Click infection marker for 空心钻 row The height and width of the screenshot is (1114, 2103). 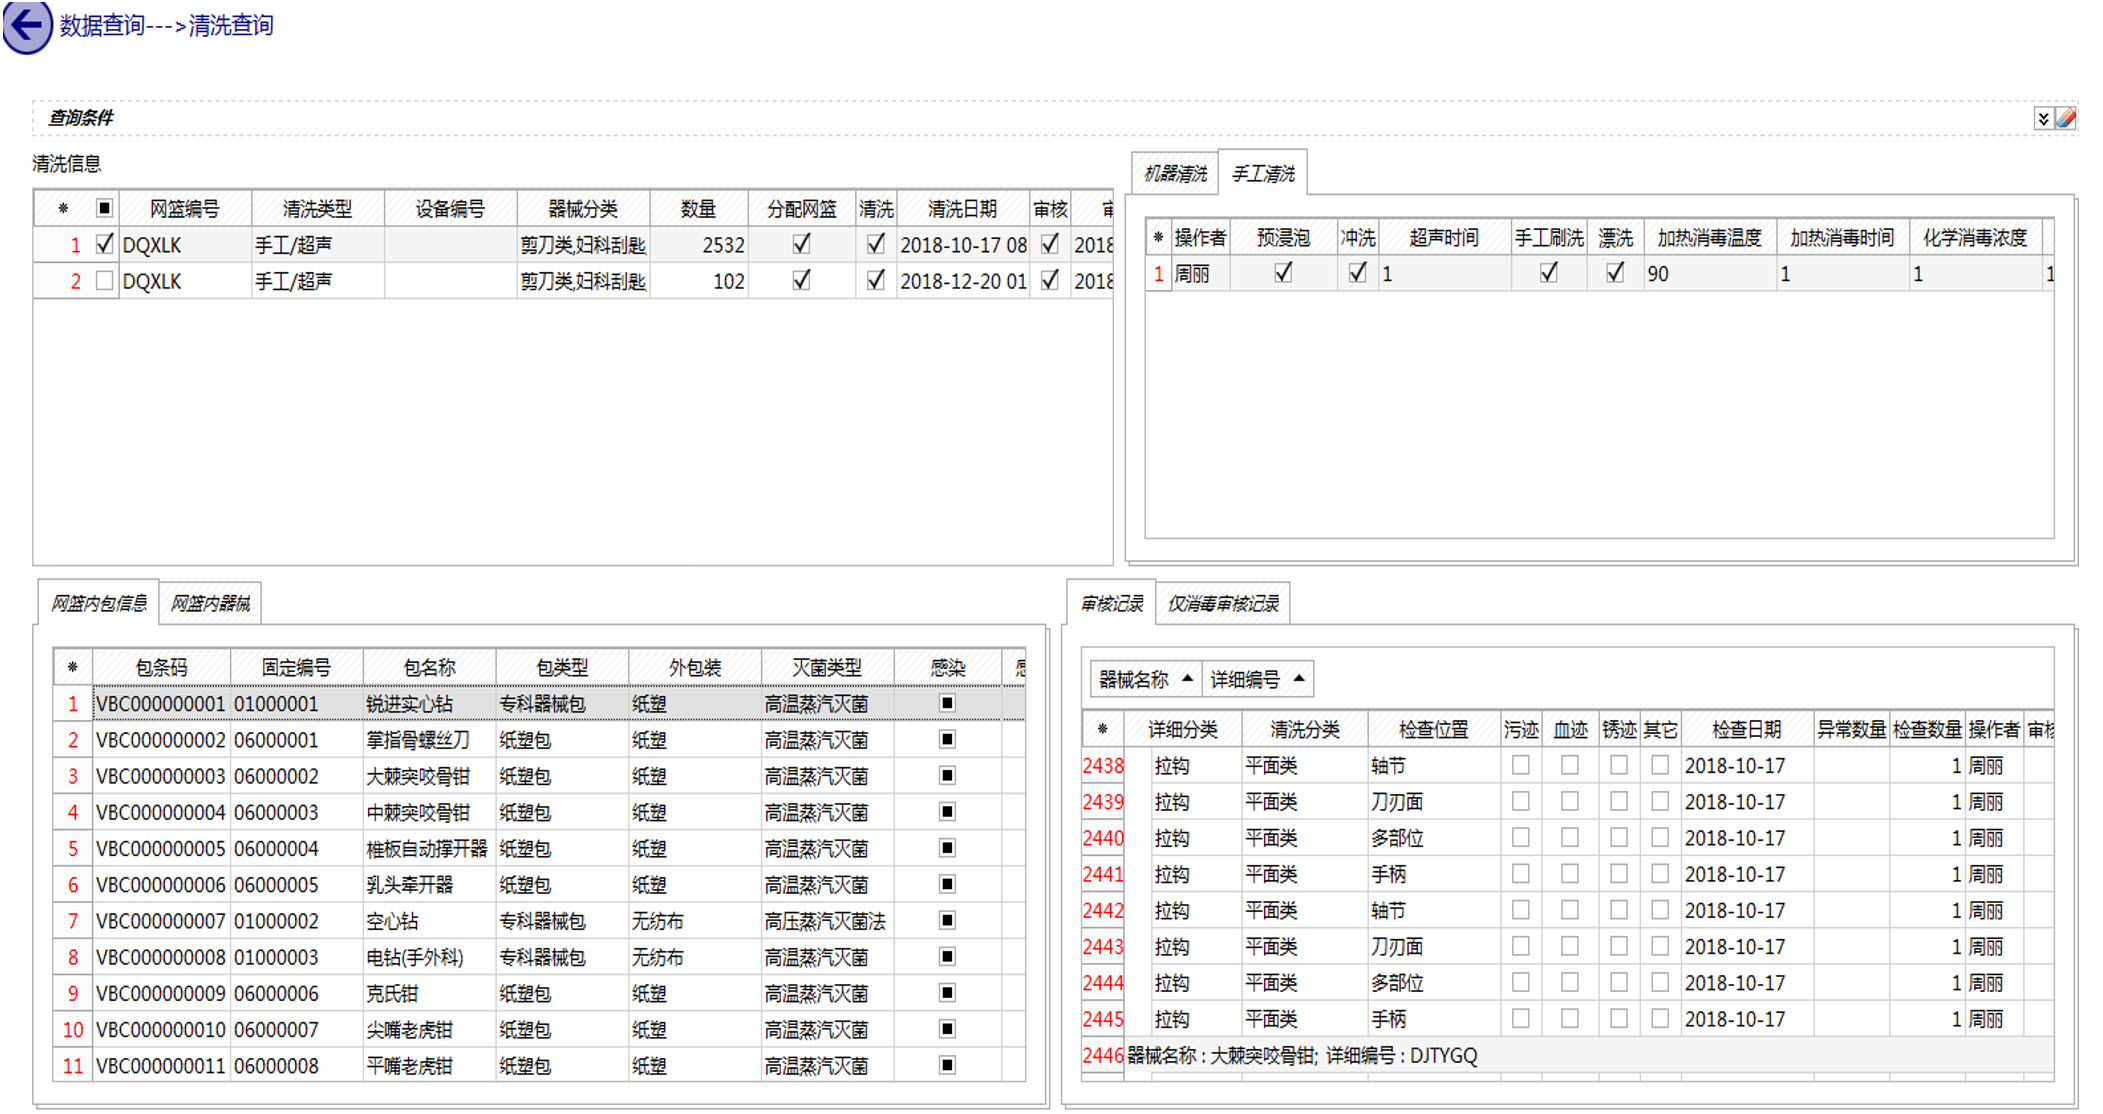[947, 920]
